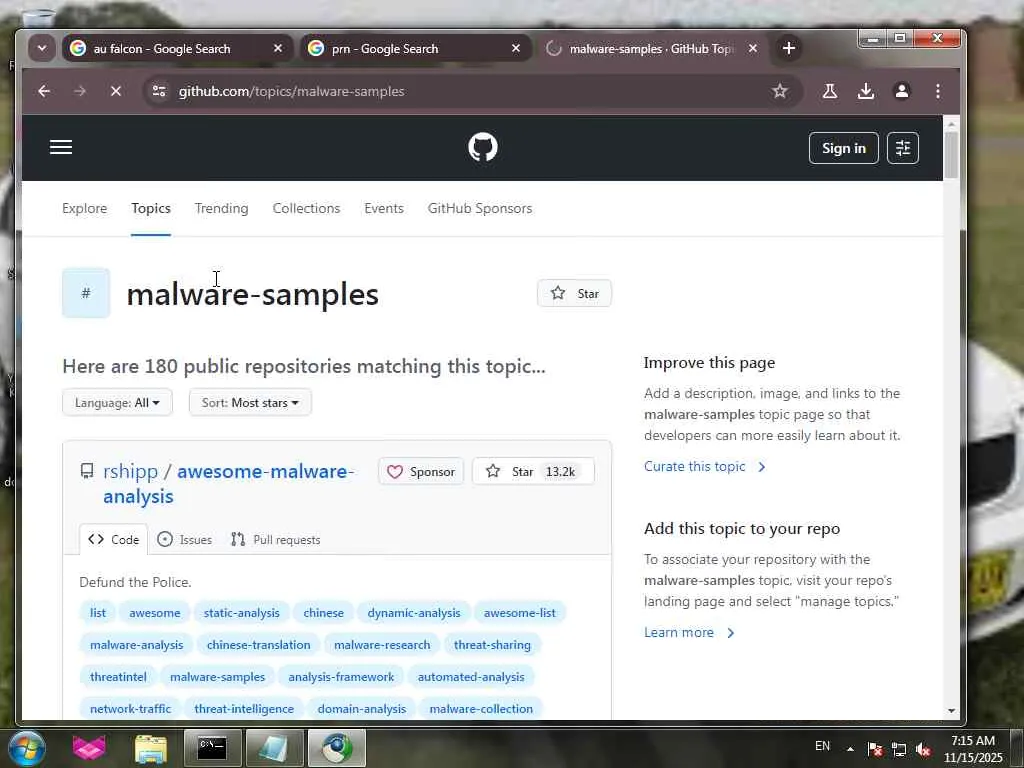Click the 'analysis-framework' topic tag

(x=341, y=677)
